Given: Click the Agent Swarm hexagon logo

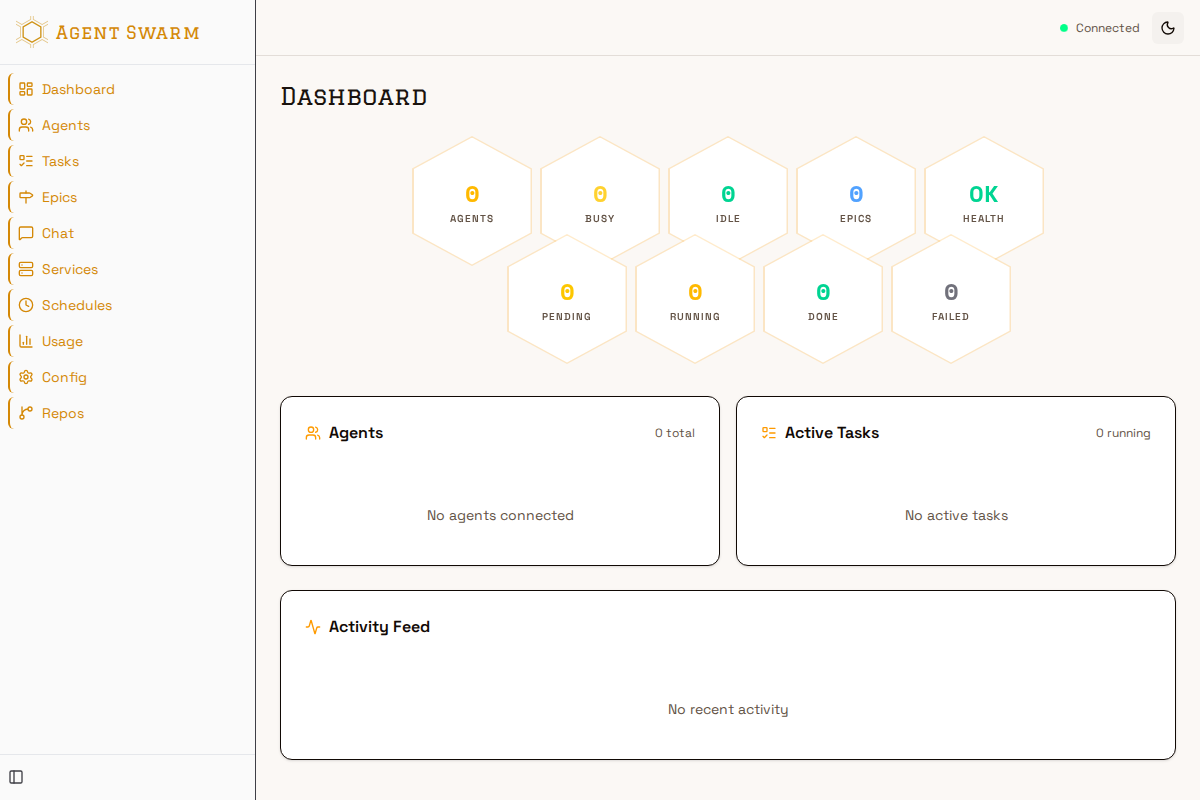Looking at the screenshot, I should 32,32.
